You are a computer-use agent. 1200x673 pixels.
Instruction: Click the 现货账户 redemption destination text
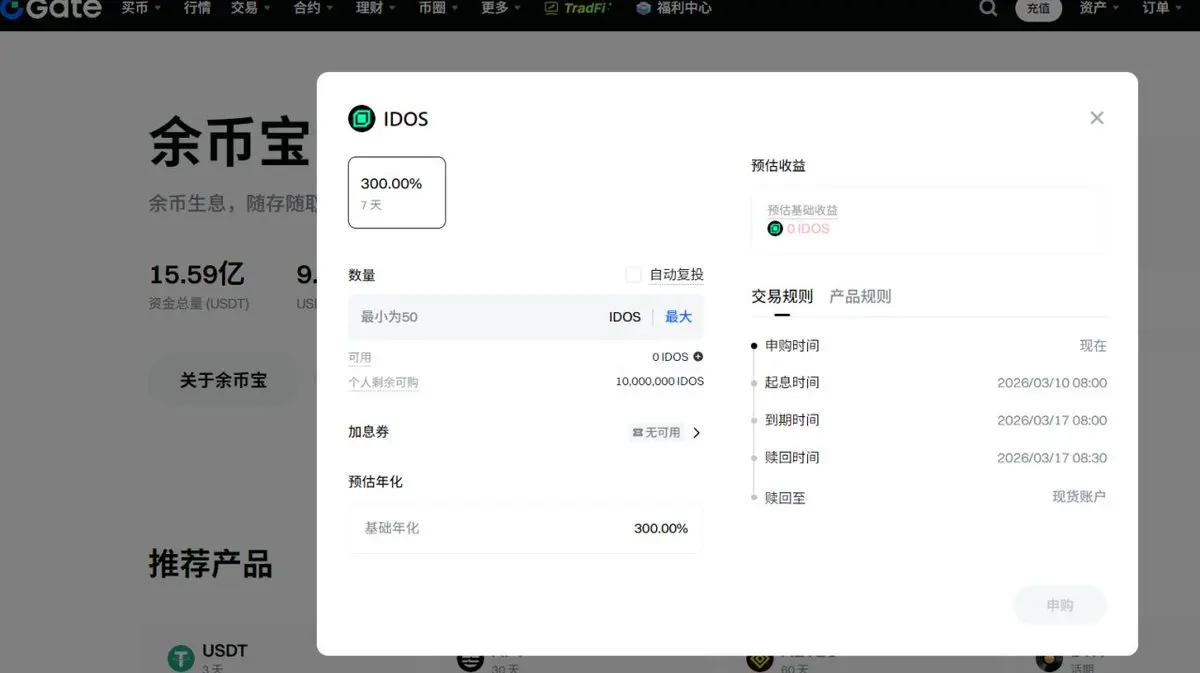[1079, 496]
